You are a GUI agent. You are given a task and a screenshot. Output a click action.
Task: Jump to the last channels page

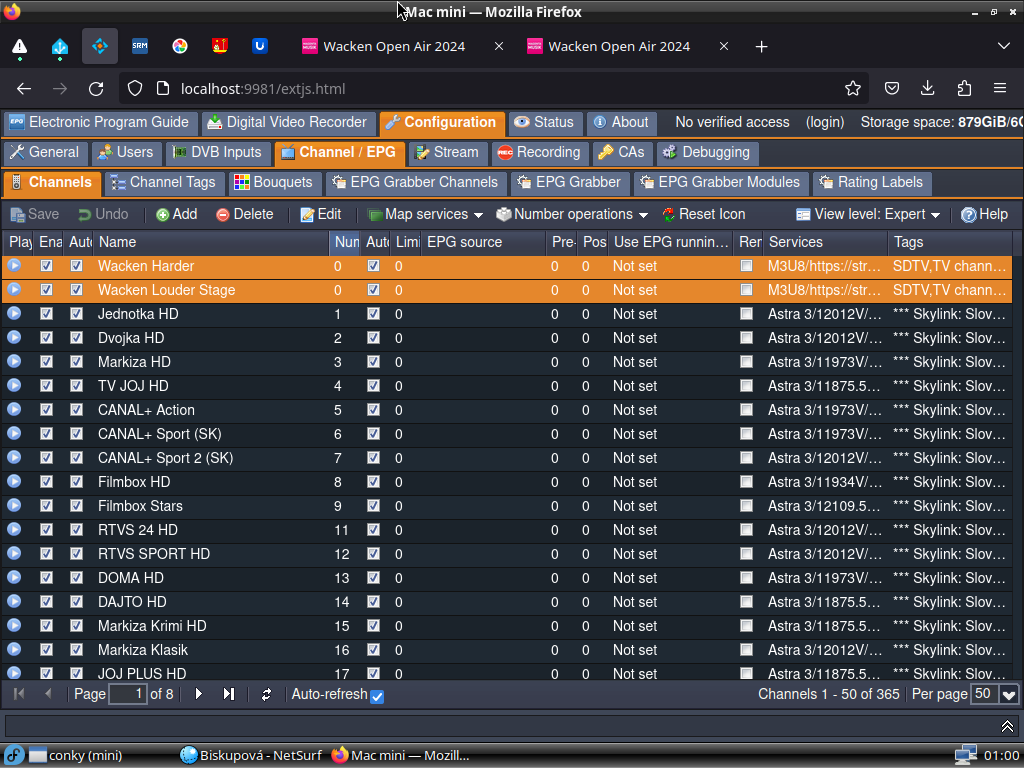229,694
